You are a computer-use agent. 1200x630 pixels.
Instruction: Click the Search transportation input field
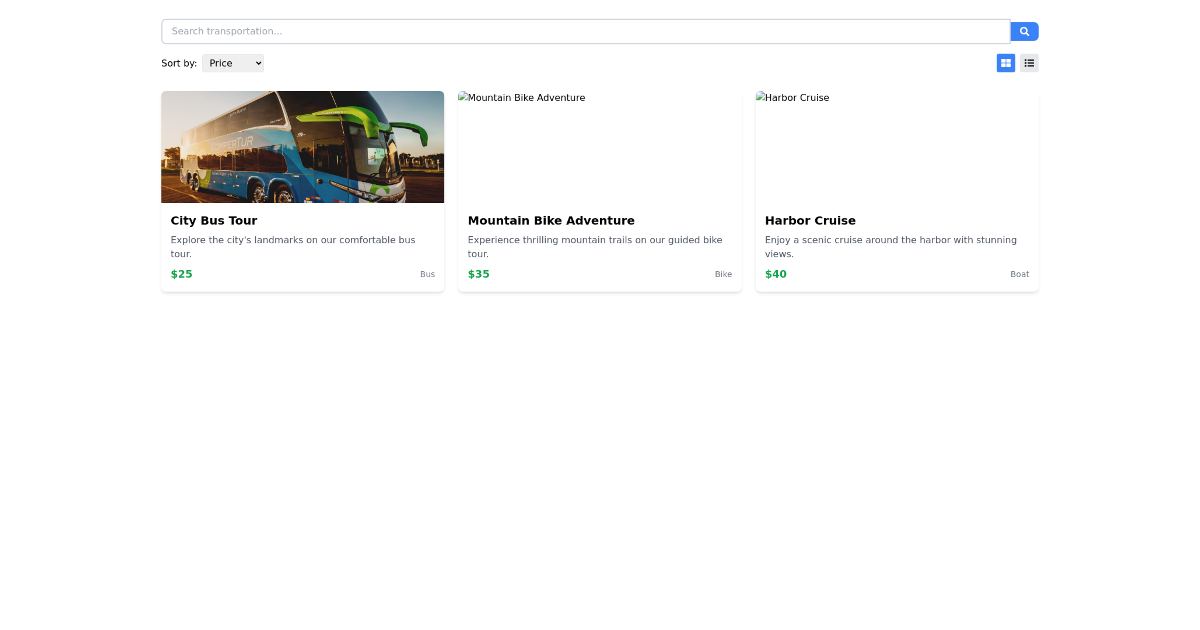(x=585, y=31)
